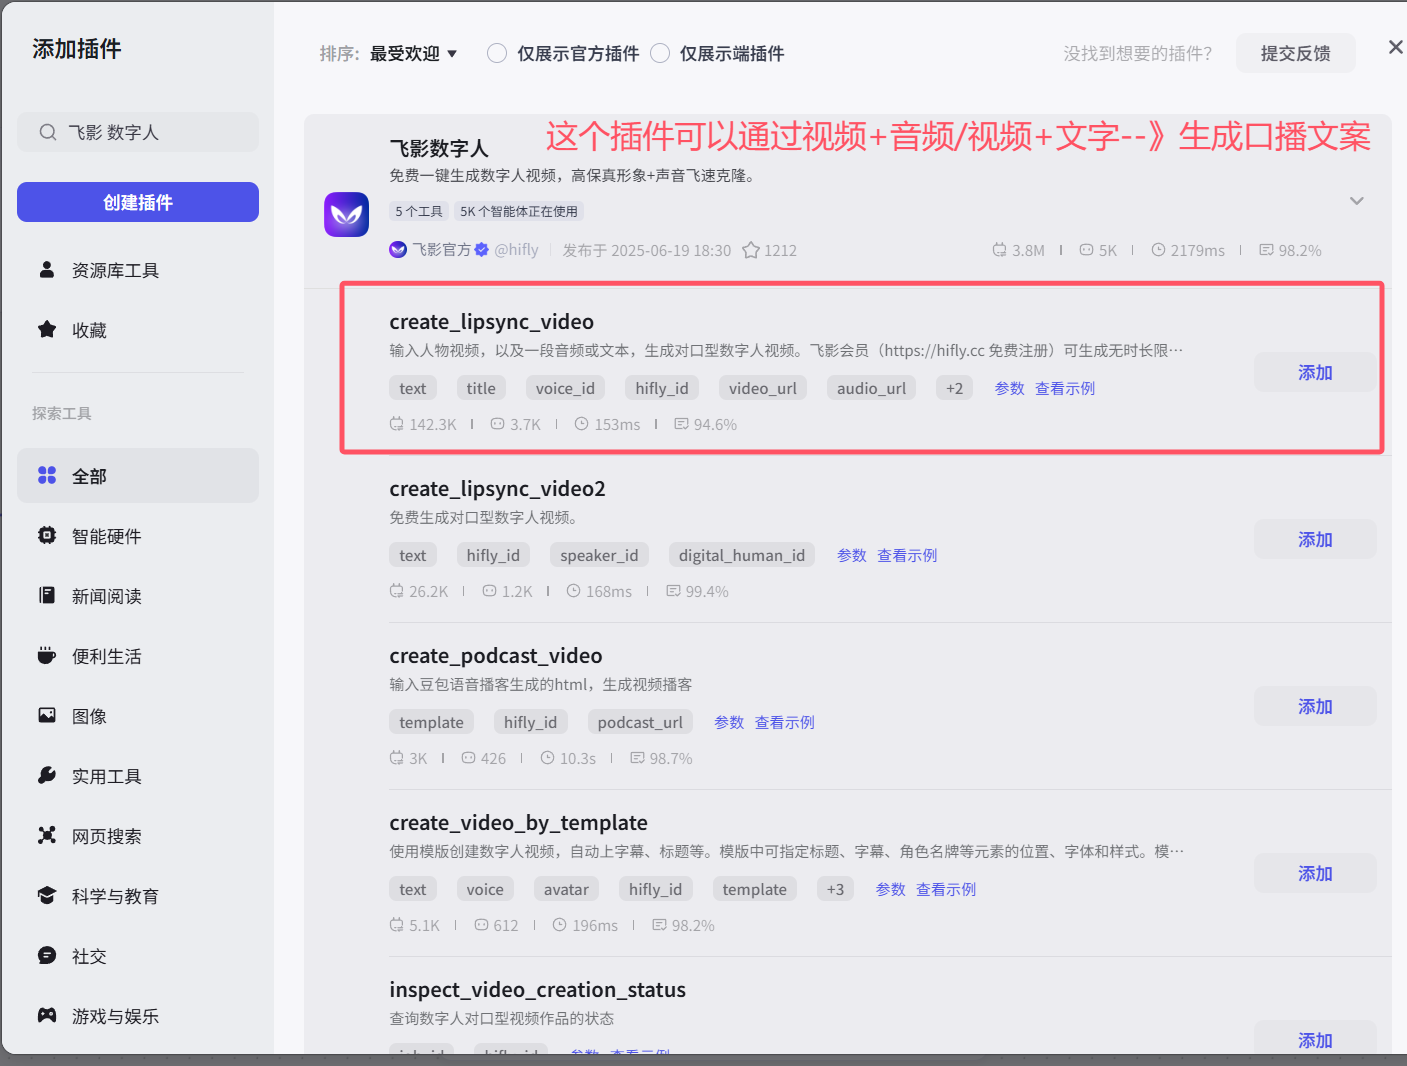Click the 5 个工具 tag
This screenshot has width=1407, height=1066.
click(418, 211)
